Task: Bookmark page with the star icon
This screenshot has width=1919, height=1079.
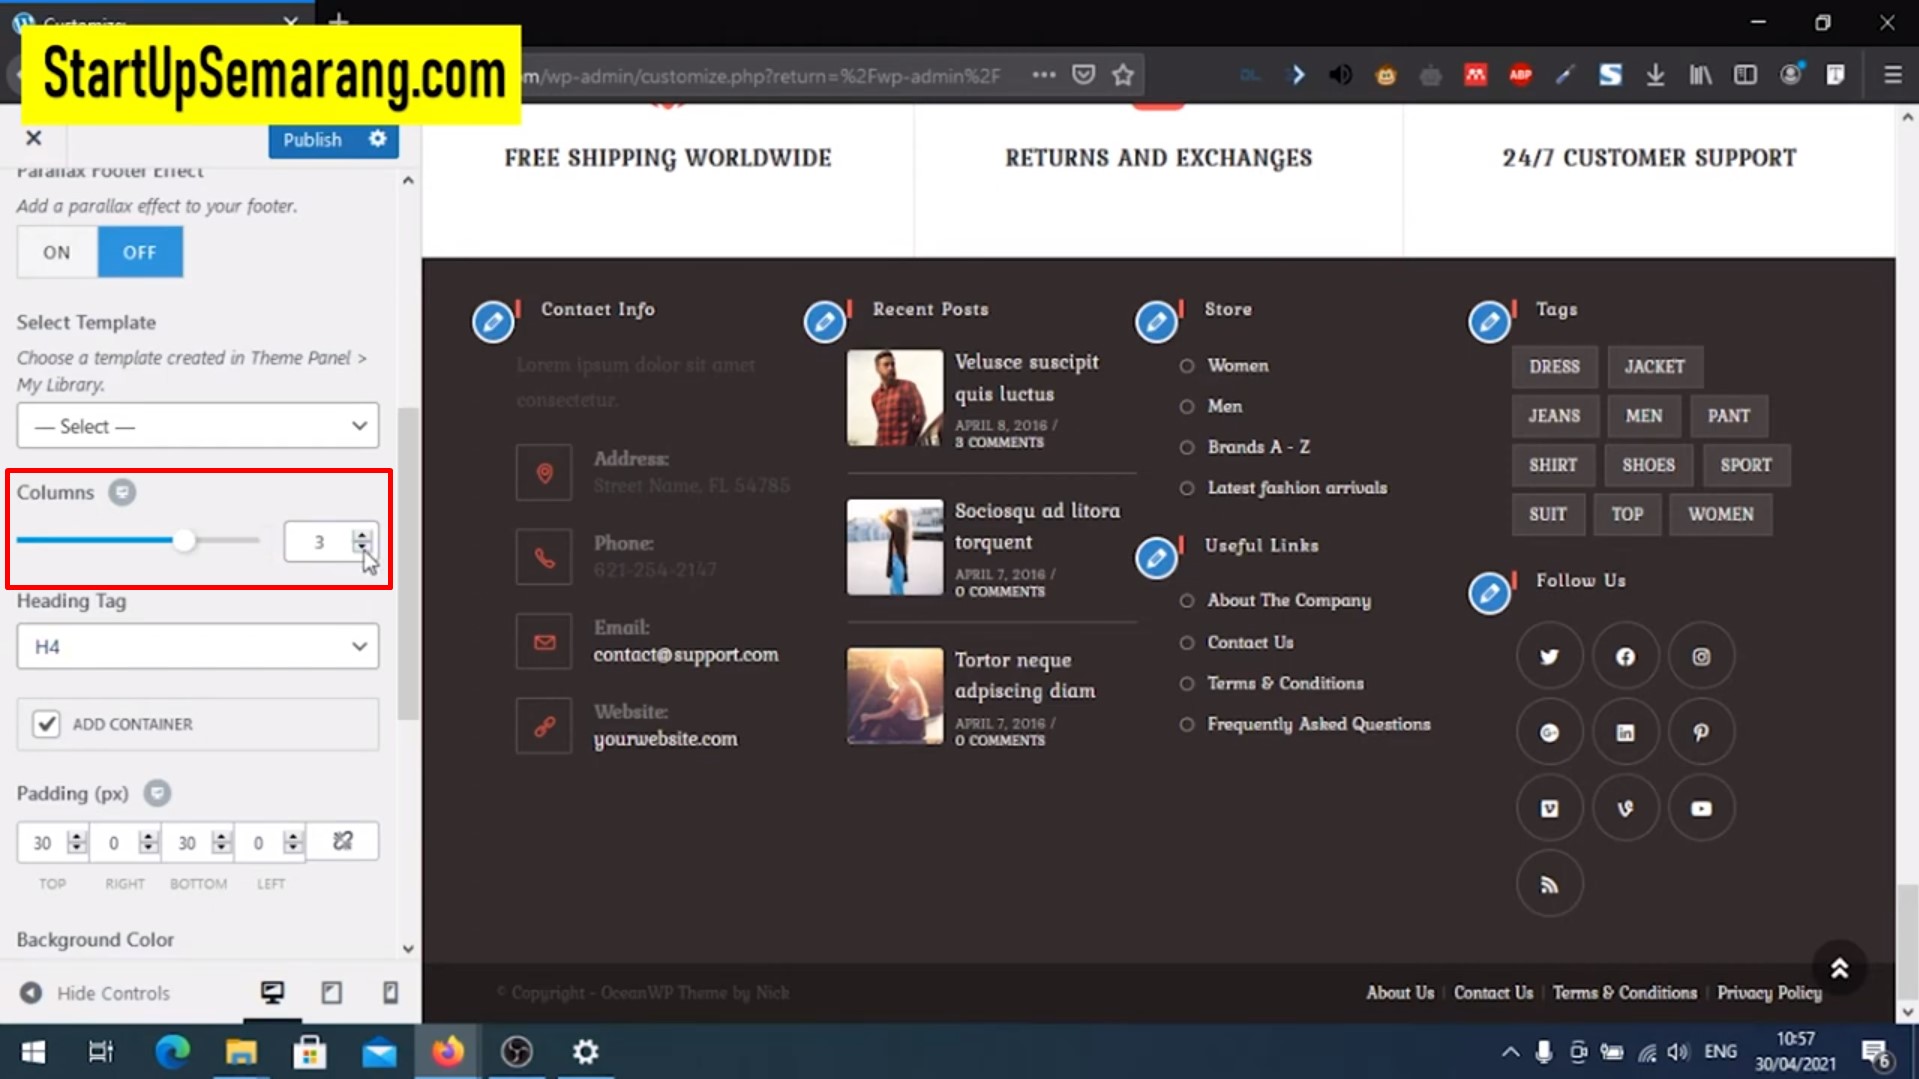Action: click(x=1123, y=75)
